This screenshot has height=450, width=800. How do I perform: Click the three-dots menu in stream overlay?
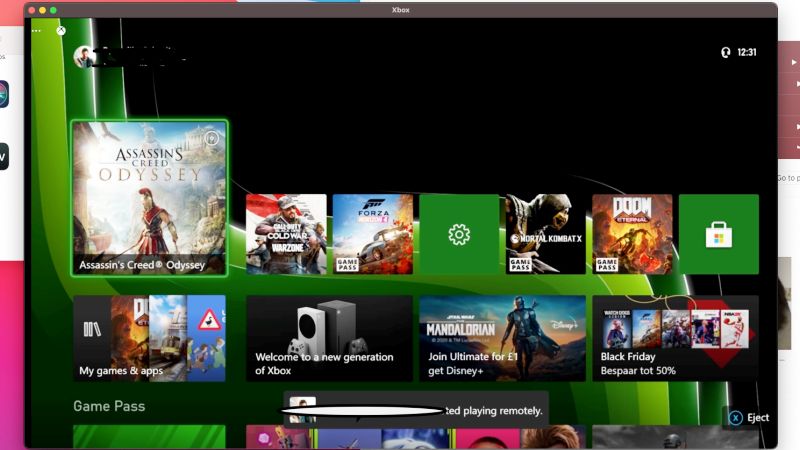(x=36, y=31)
